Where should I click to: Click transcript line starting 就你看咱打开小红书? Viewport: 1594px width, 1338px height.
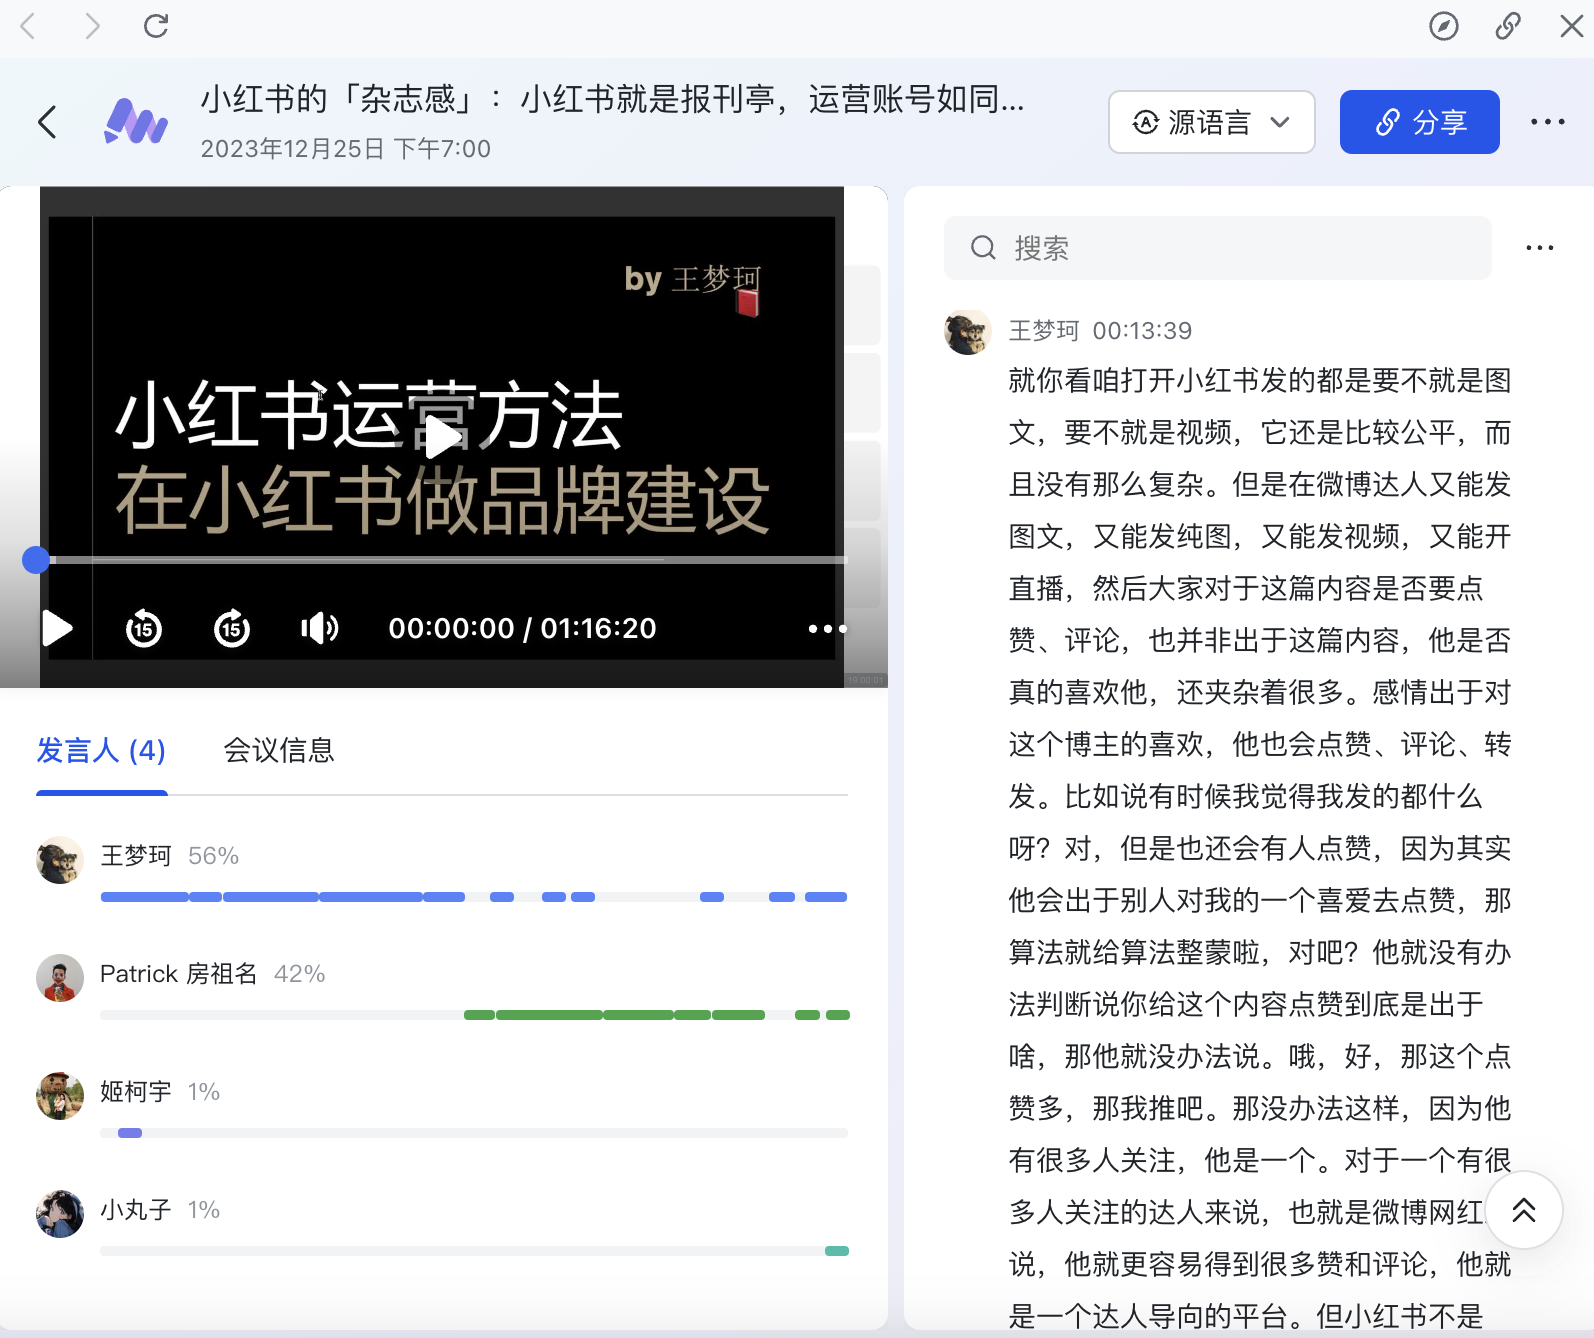1260,381
